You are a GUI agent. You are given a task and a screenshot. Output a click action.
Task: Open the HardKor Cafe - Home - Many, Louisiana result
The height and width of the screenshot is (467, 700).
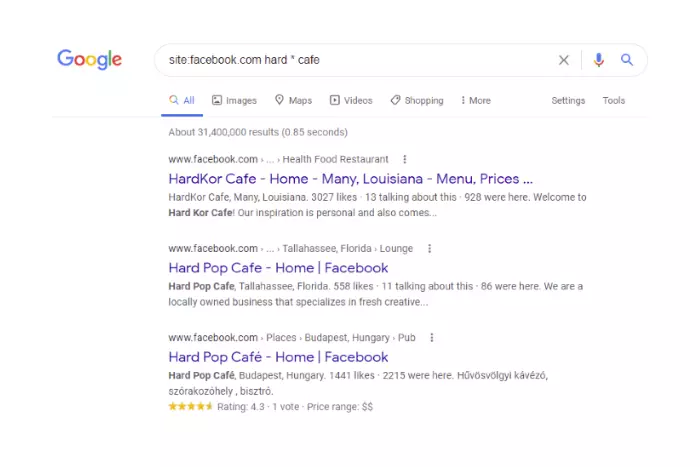point(350,179)
